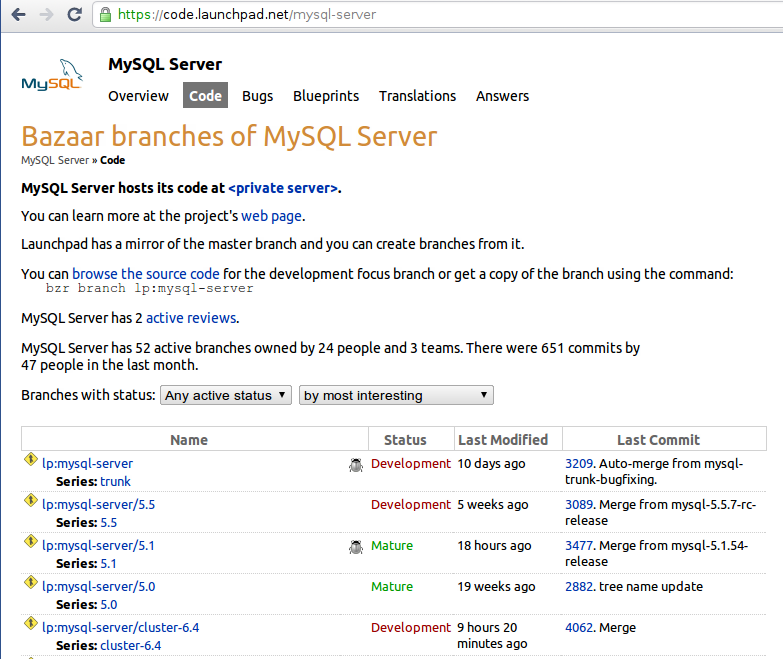The image size is (783, 659).
Task: Click the trunk series link
Action: coord(115,482)
